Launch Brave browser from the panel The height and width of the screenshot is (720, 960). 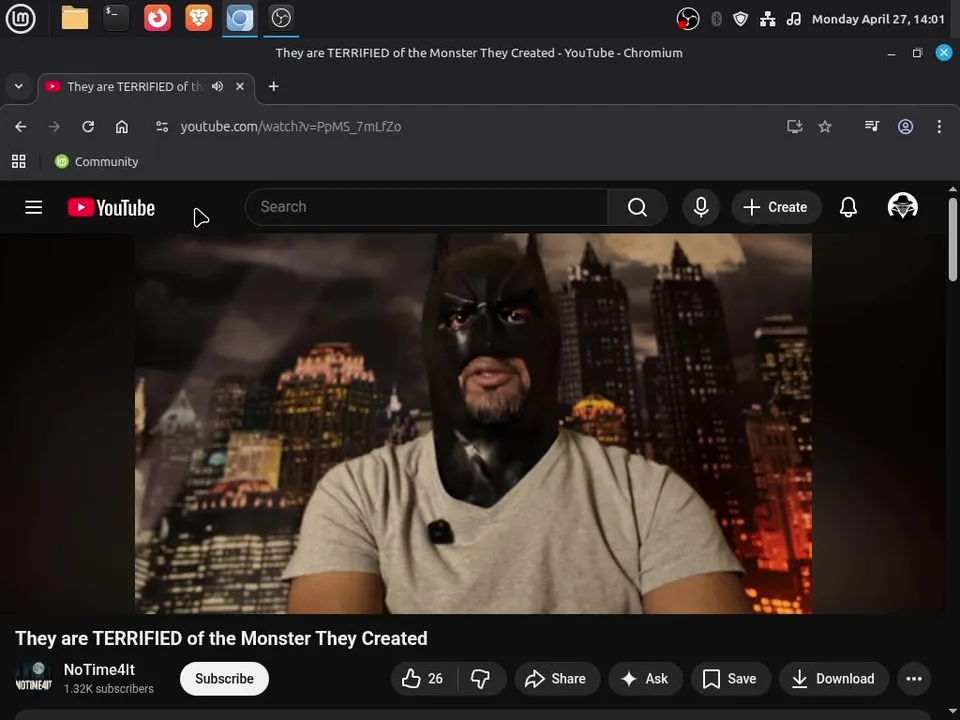pyautogui.click(x=198, y=18)
